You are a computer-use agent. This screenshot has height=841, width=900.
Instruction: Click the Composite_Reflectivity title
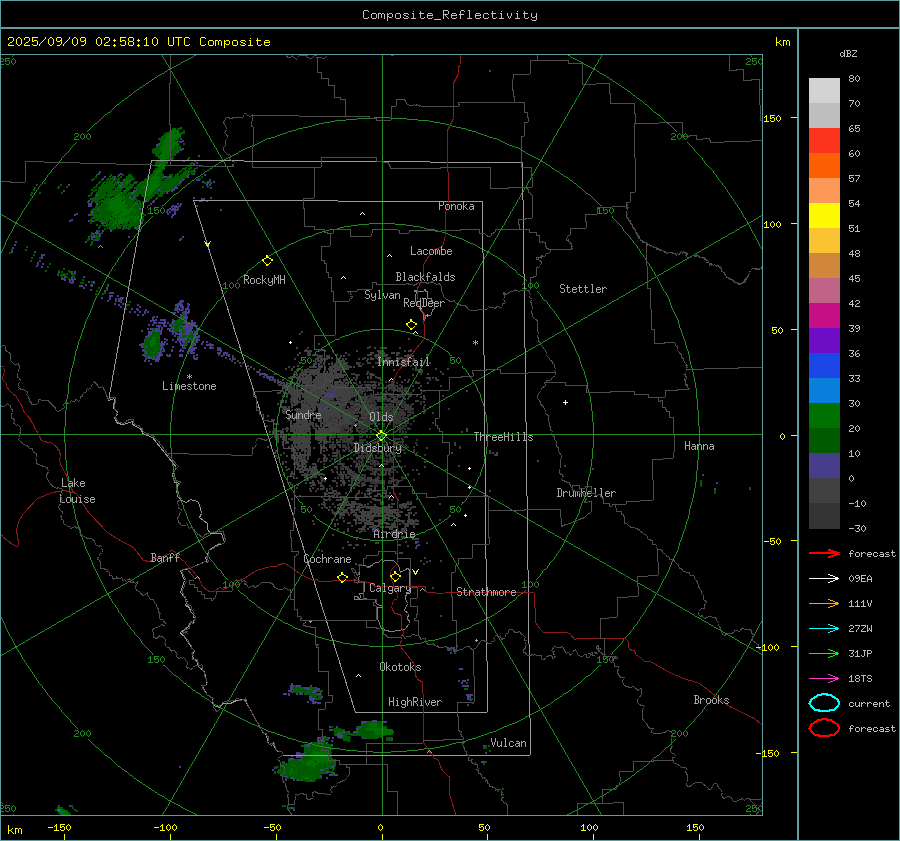[450, 15]
